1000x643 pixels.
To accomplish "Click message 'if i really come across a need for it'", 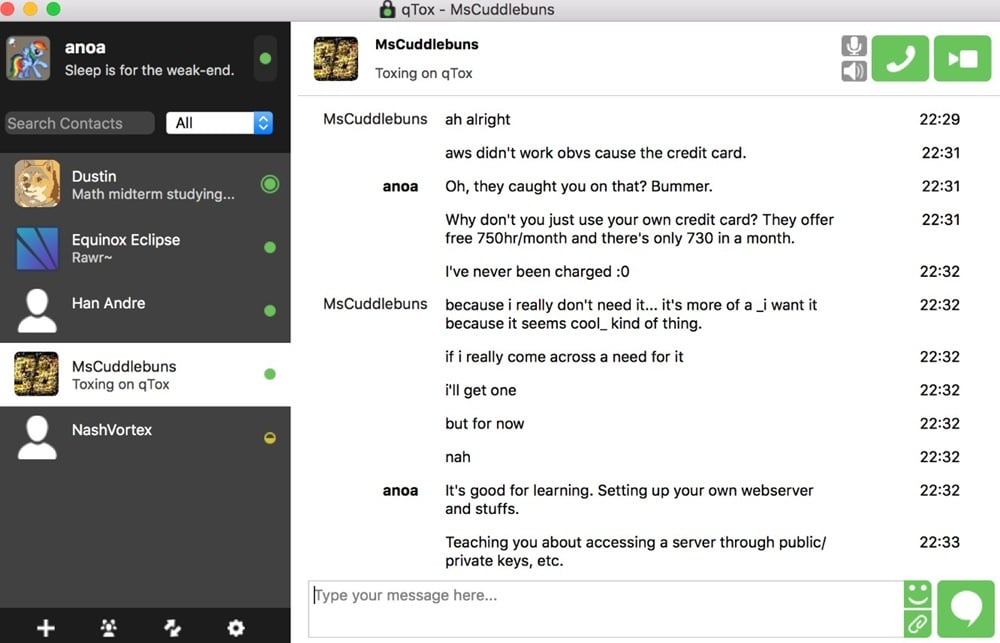I will click(x=564, y=357).
